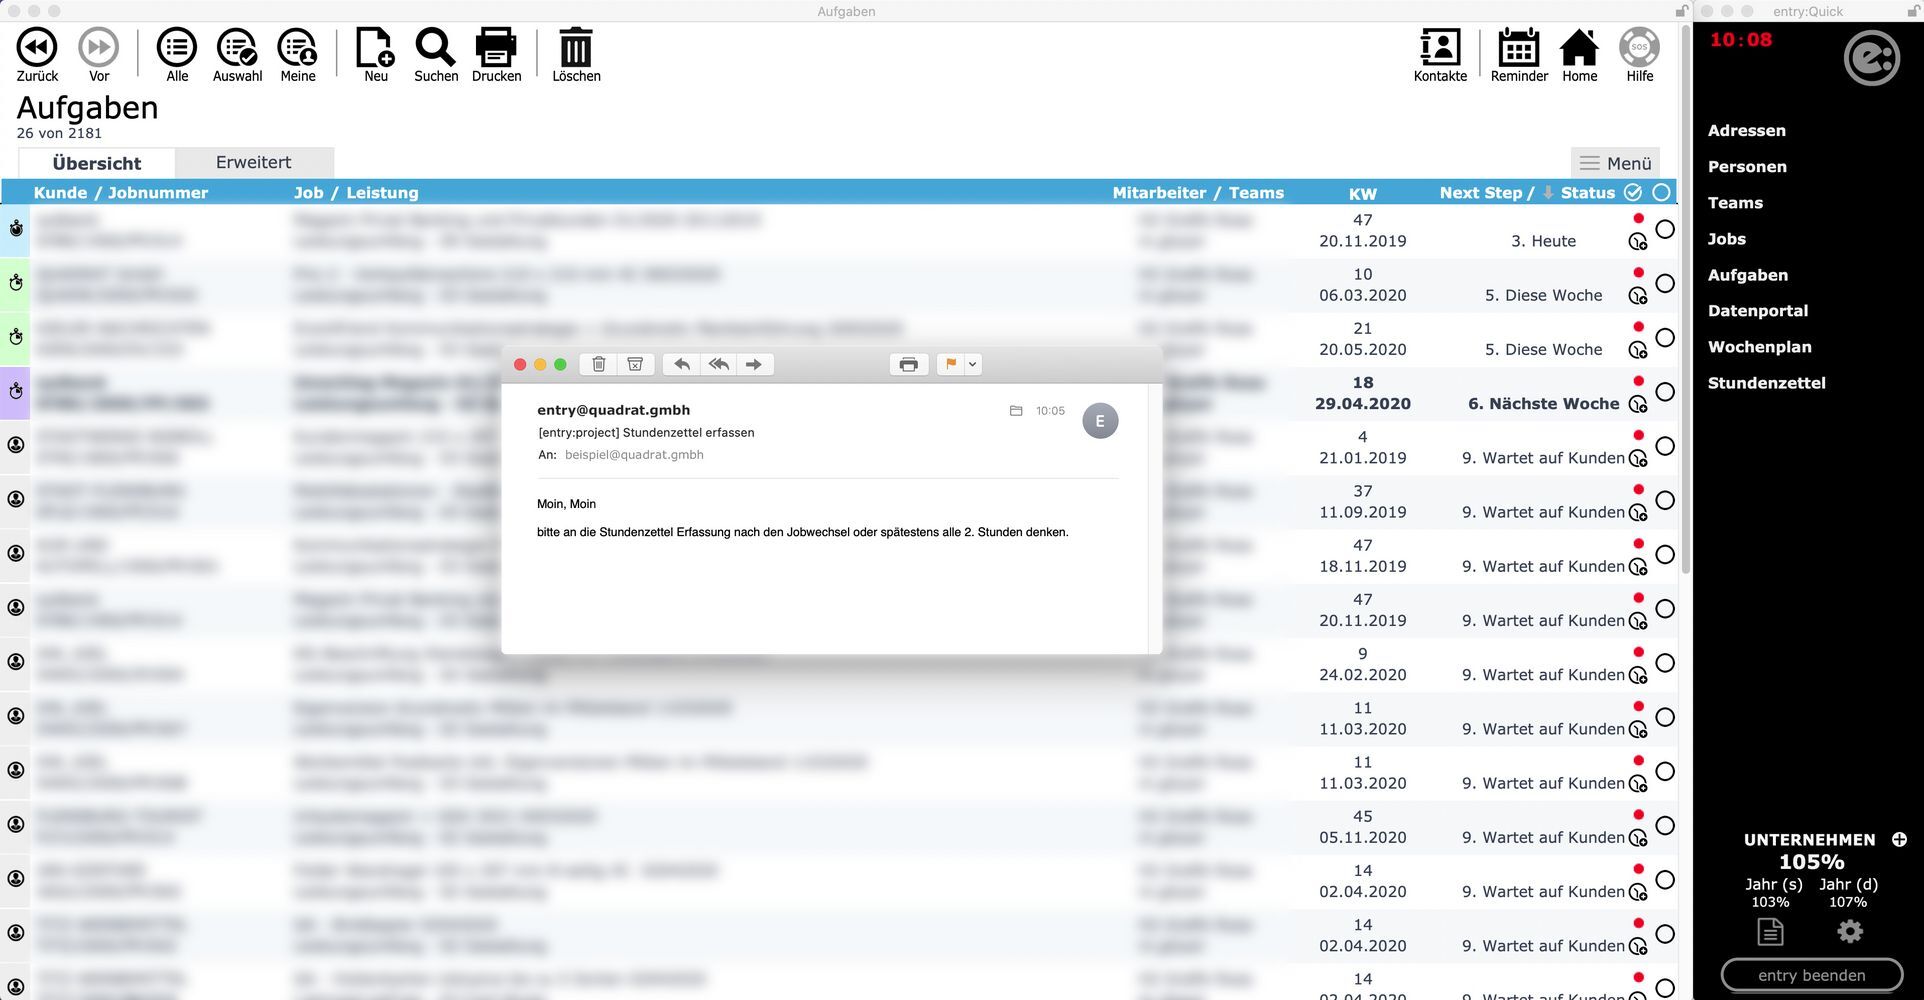Add time entry for the 06.03.2020 row
Screen dimensions: 1924x1000
click(x=1638, y=295)
